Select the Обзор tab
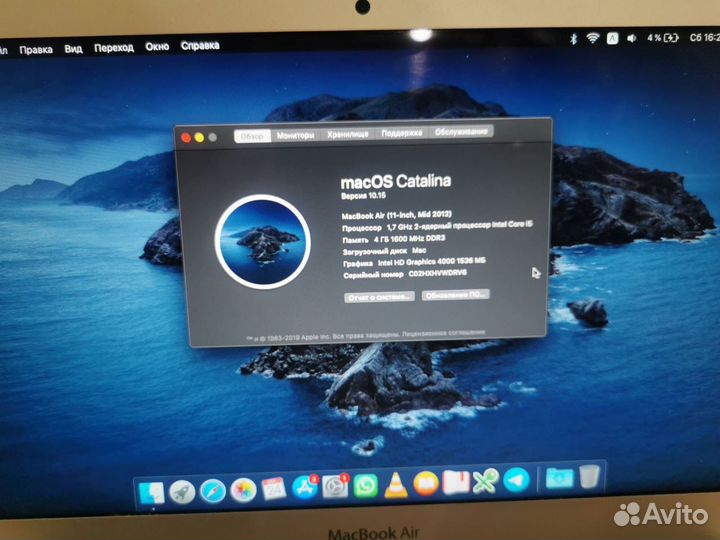This screenshot has width=720, height=540. tap(252, 136)
